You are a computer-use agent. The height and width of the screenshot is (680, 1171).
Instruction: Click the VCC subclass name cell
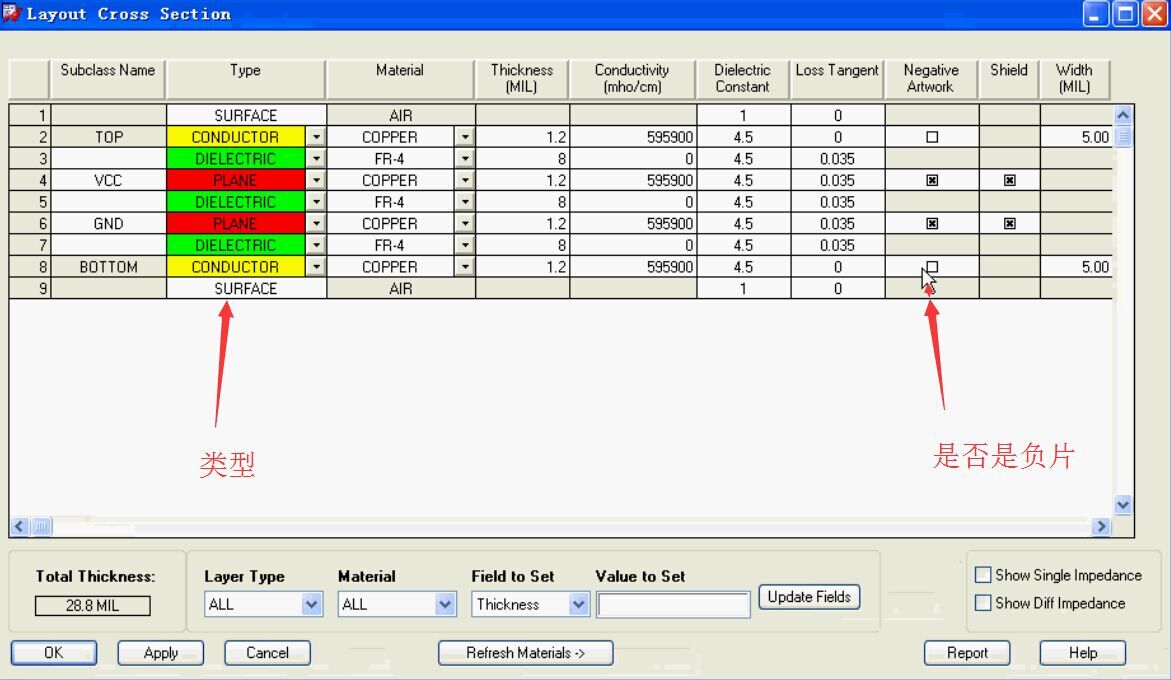pos(108,181)
